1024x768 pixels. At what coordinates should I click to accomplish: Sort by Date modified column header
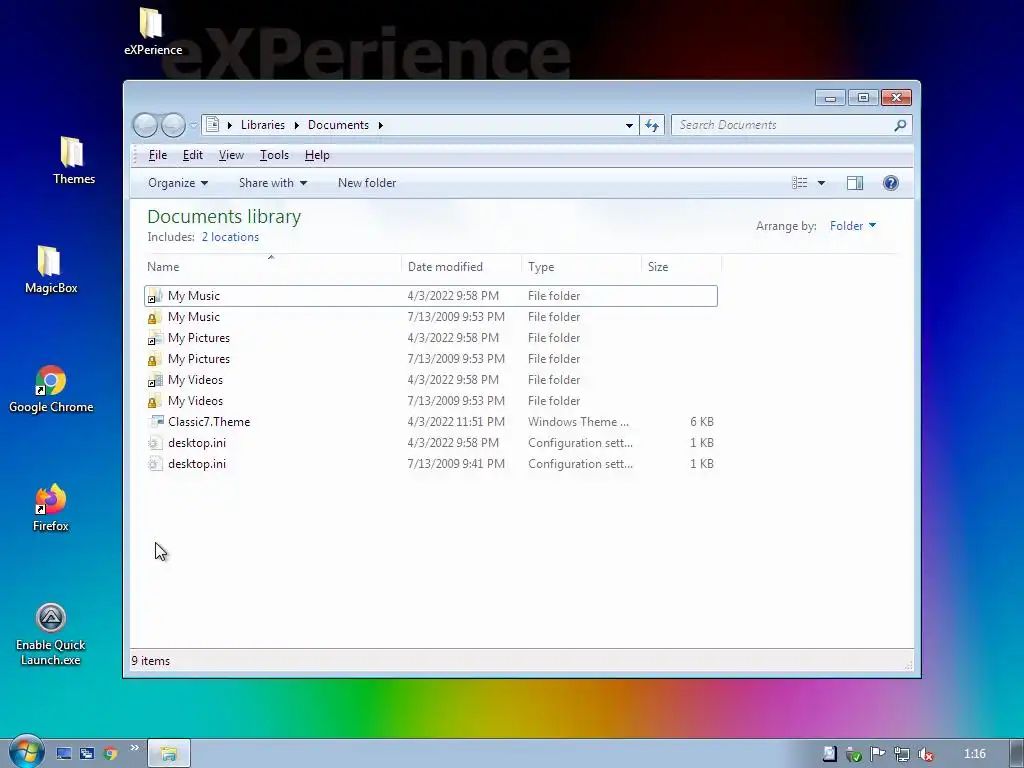click(461, 266)
